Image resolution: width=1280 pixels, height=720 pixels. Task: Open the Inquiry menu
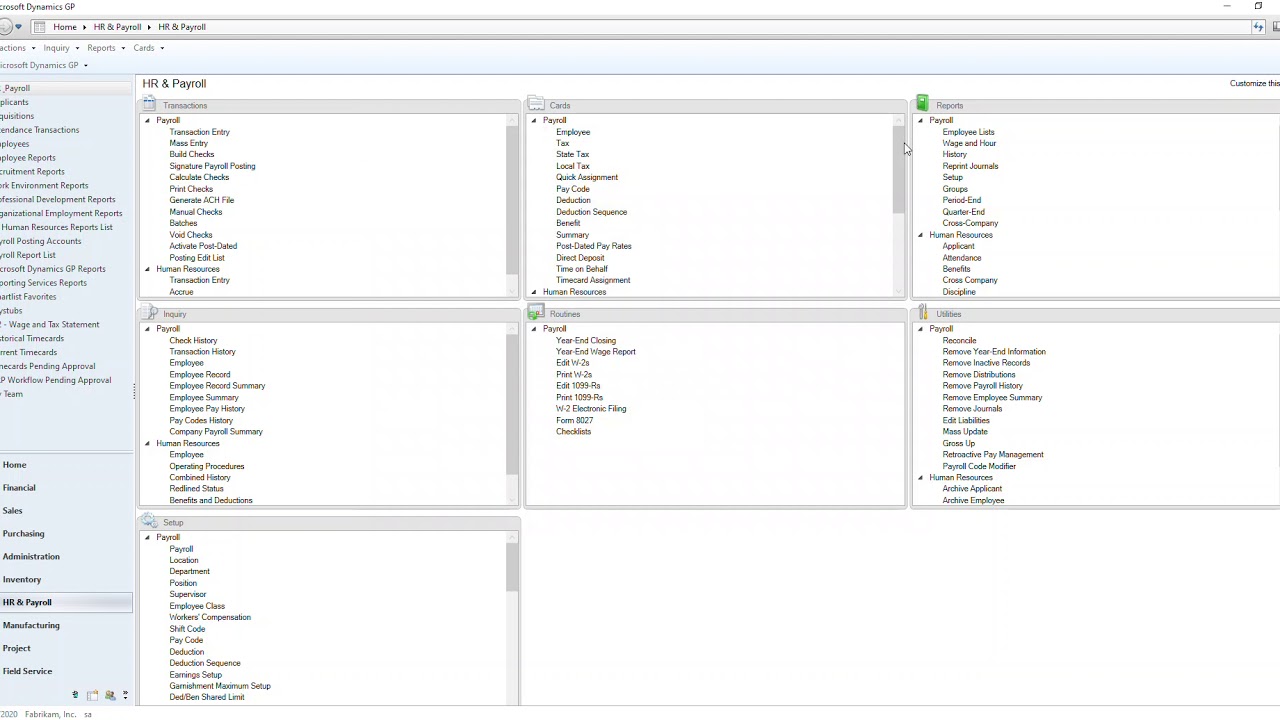(x=60, y=48)
